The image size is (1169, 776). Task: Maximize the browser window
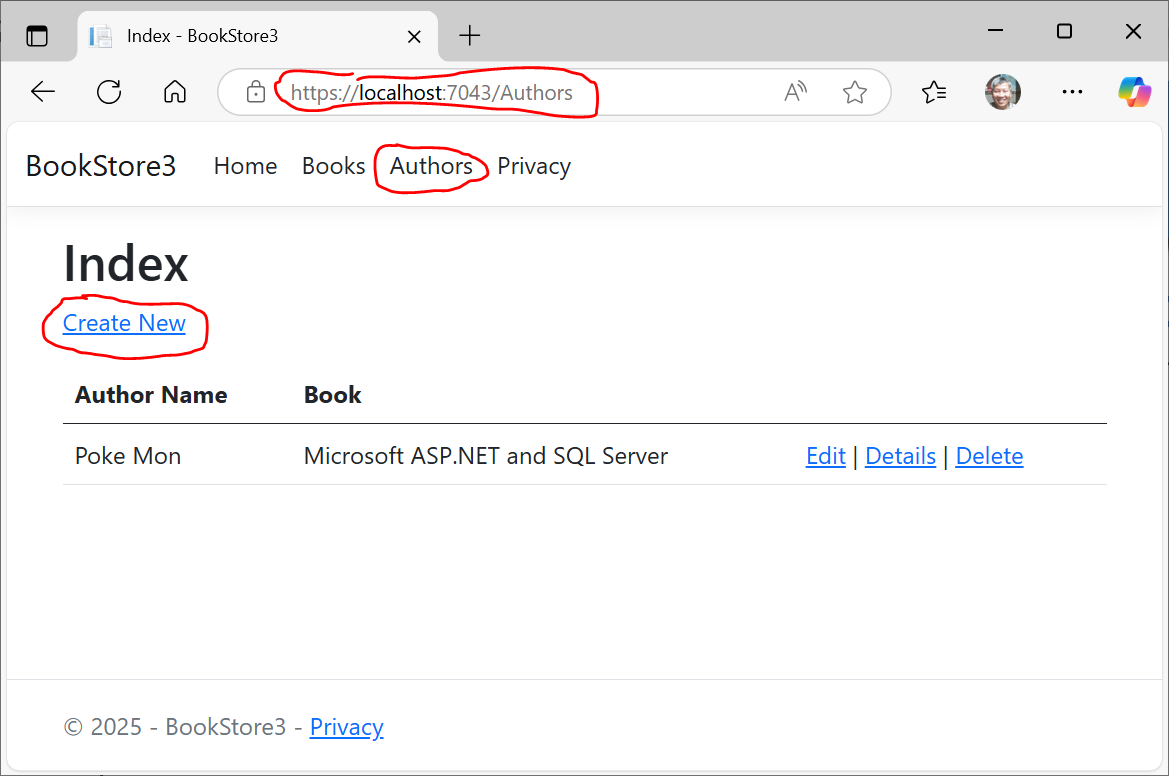[1065, 31]
